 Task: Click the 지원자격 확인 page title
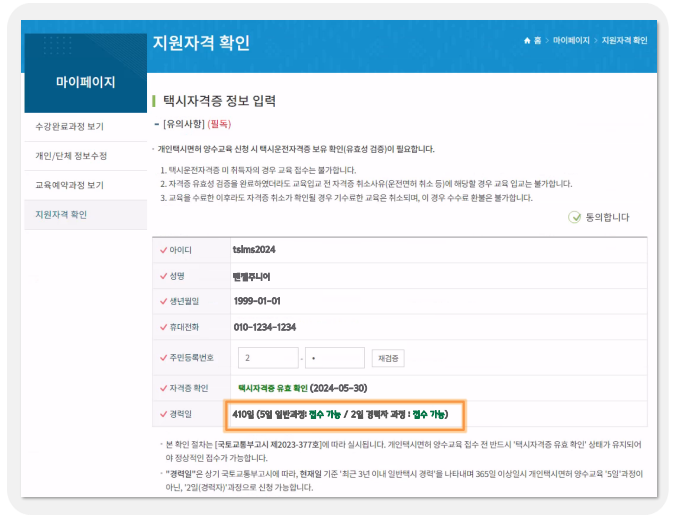[x=201, y=43]
